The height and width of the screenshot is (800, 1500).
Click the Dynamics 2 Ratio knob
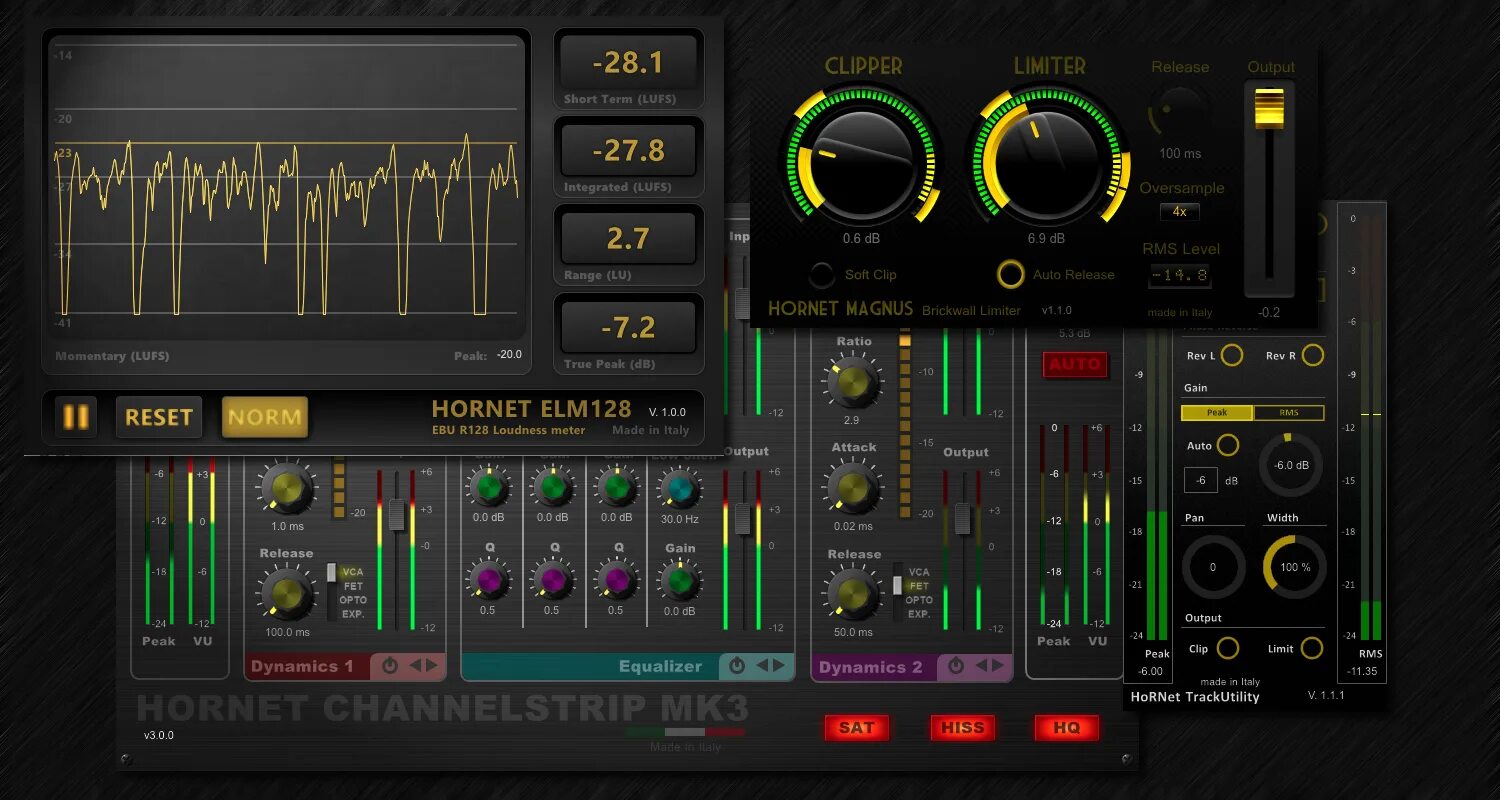(854, 382)
